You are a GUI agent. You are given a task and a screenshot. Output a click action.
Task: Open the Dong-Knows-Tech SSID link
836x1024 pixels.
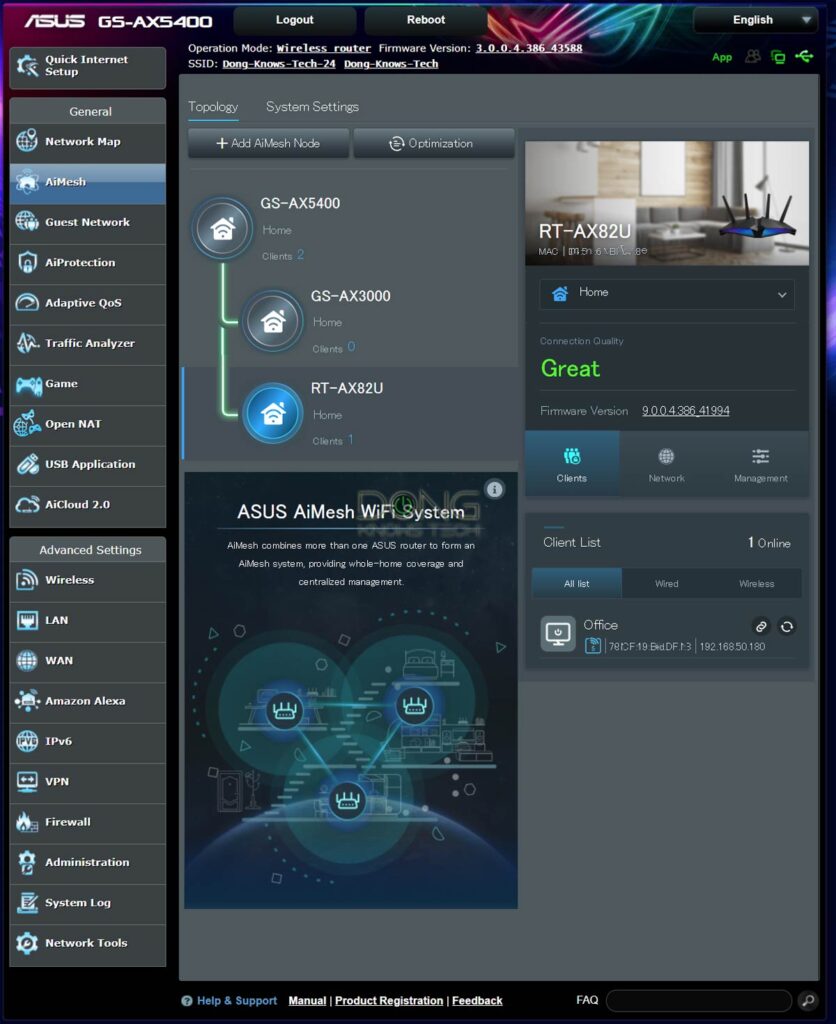(391, 64)
